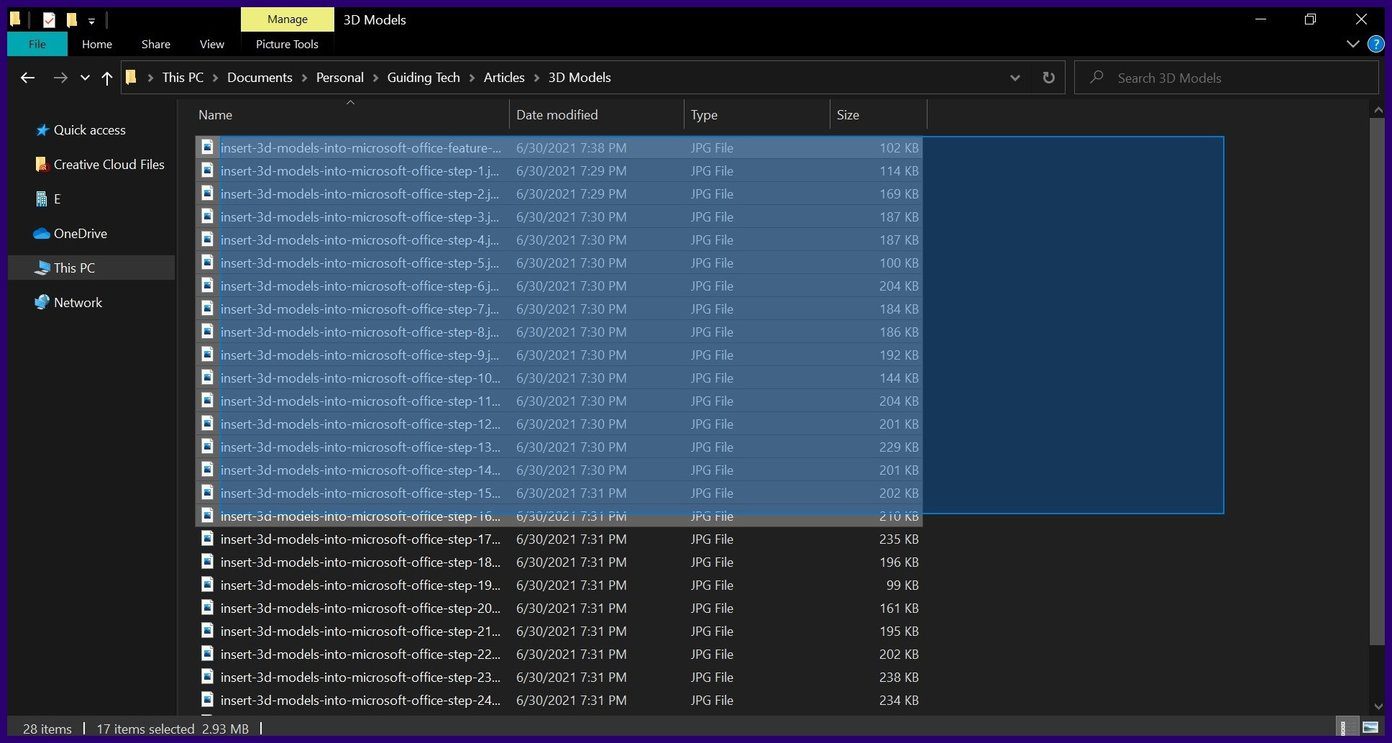The image size is (1392, 743).
Task: Open the address bar history dropdown
Action: [1015, 78]
